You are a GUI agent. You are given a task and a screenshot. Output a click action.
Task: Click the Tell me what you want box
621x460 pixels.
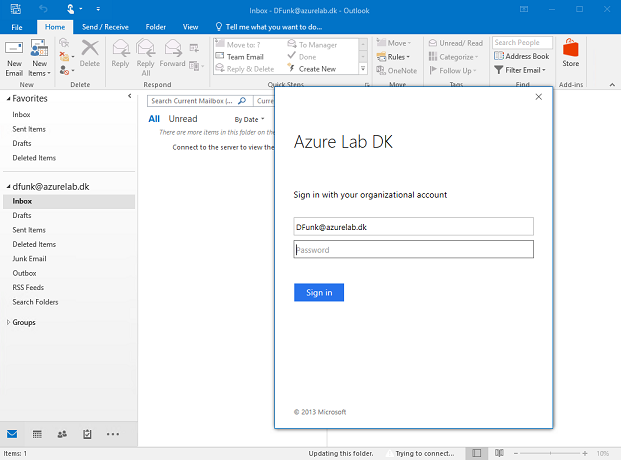tap(269, 27)
